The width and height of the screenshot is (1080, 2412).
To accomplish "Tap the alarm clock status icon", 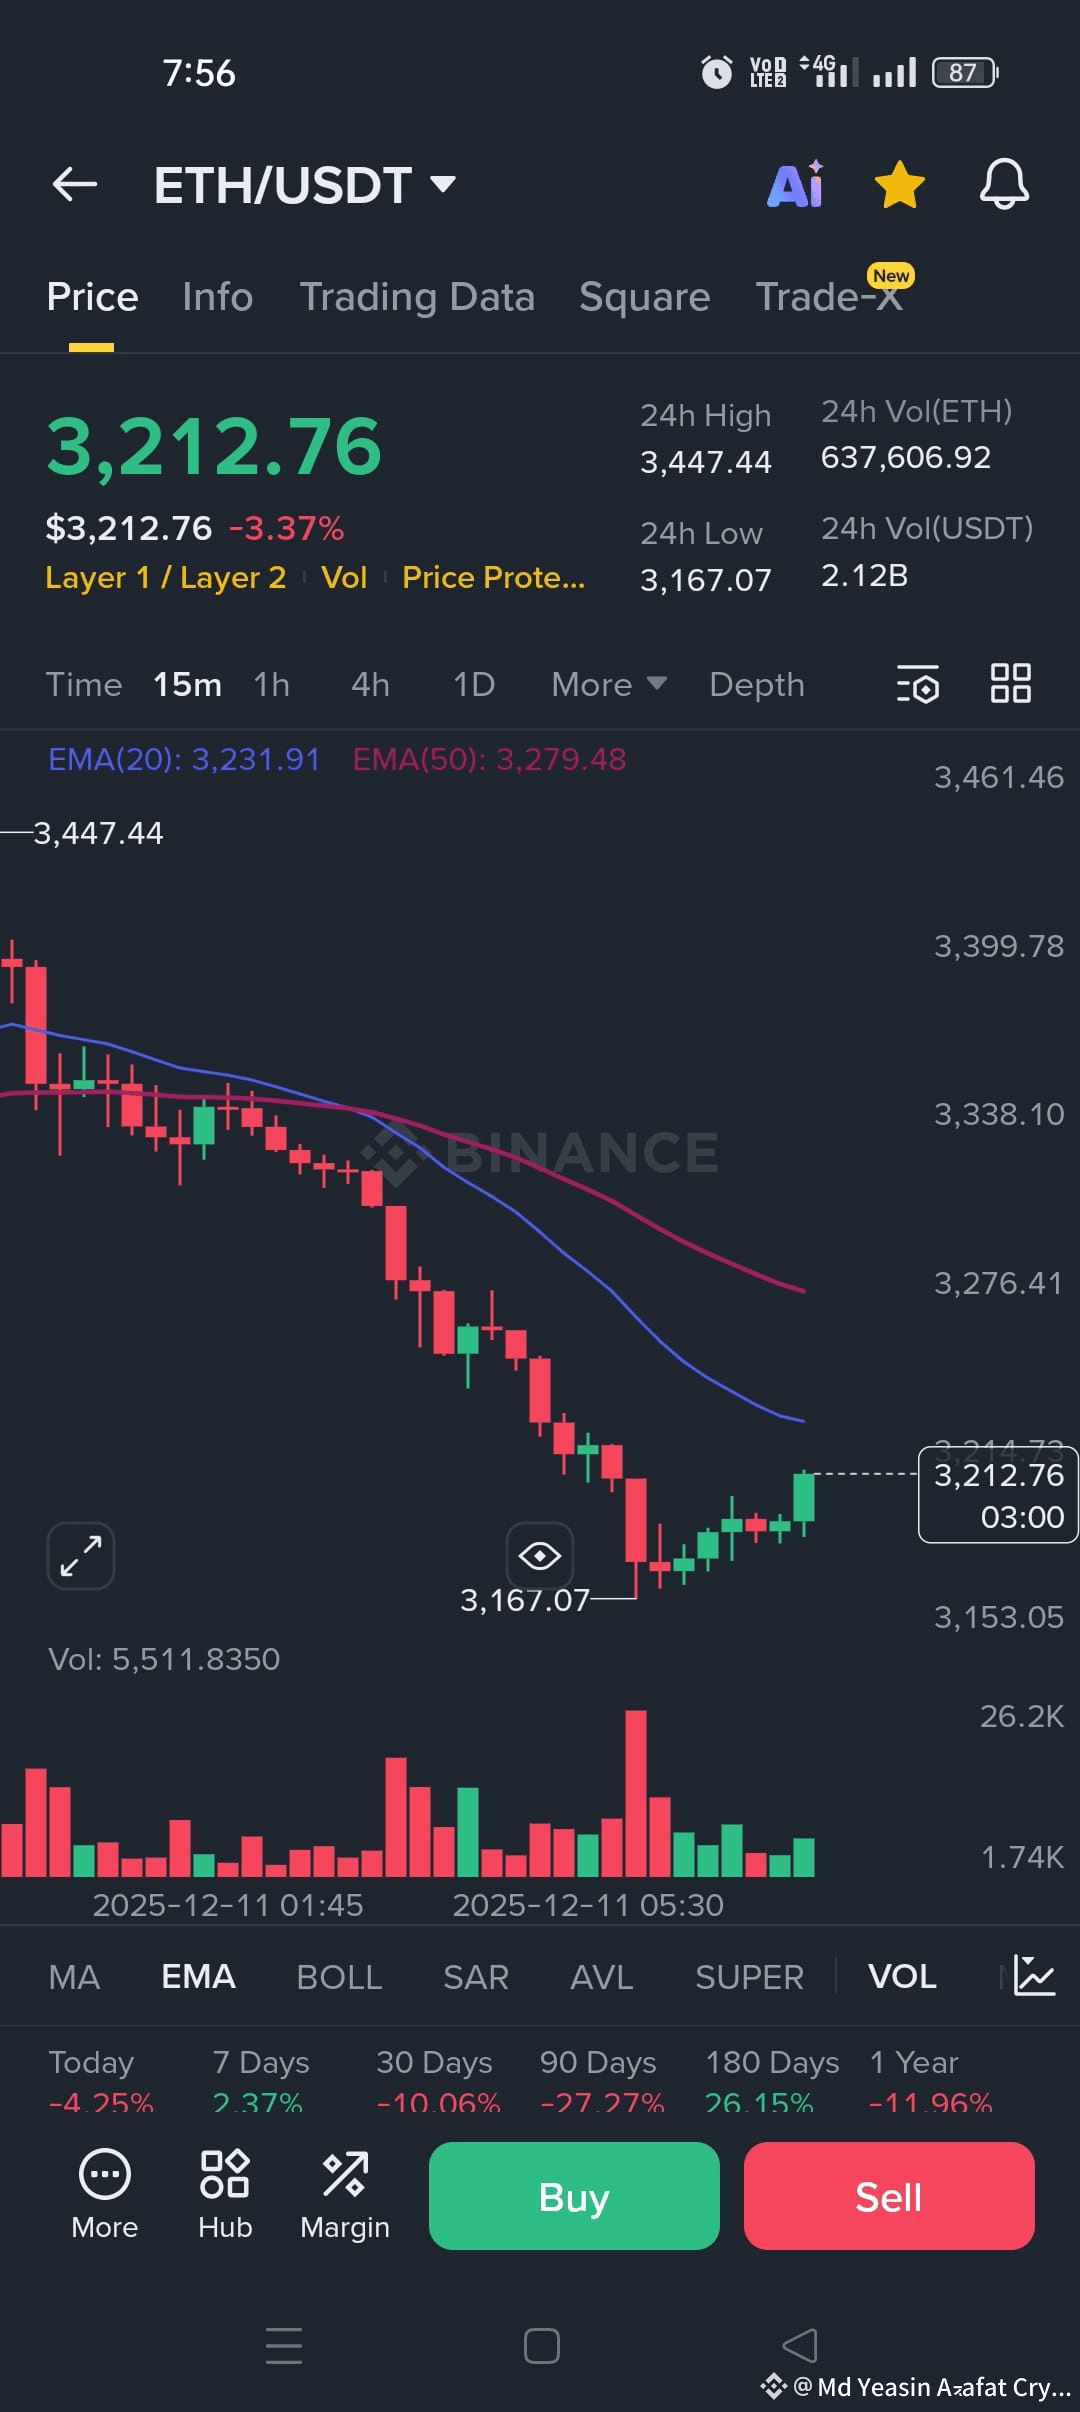I will 716,72.
